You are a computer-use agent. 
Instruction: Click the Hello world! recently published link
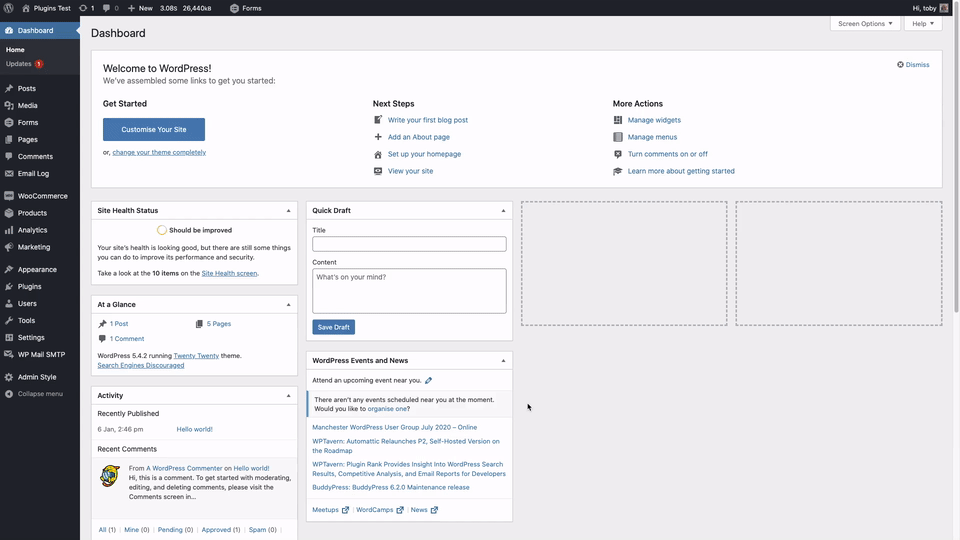[x=195, y=429]
